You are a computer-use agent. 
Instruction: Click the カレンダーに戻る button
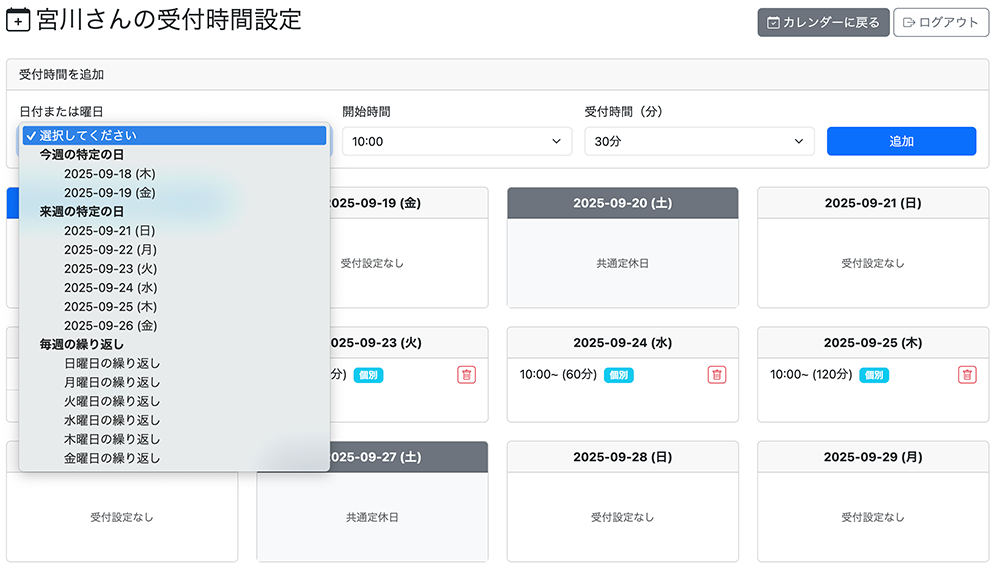tap(823, 23)
